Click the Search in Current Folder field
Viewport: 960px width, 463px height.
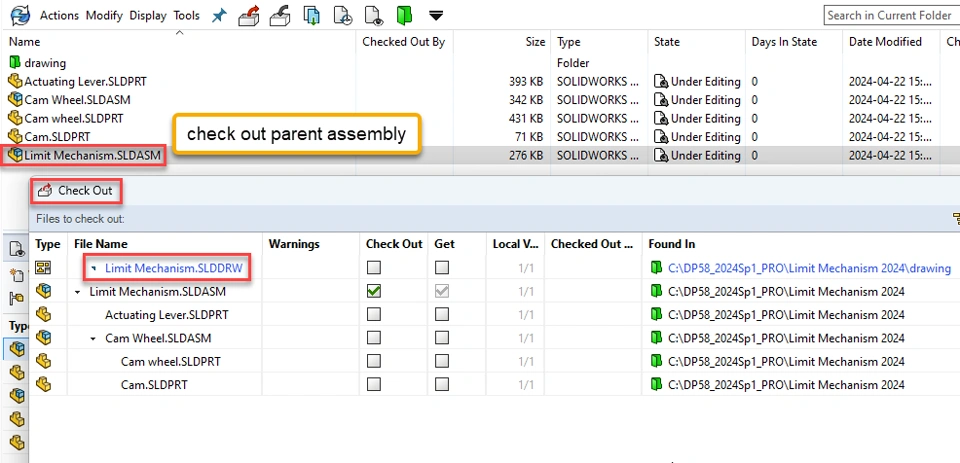click(x=891, y=15)
